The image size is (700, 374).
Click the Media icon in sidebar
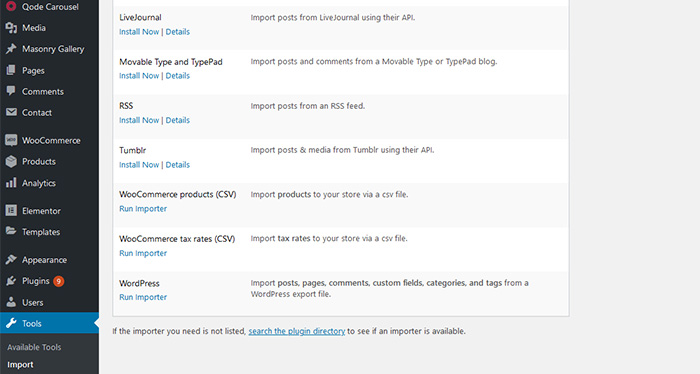tap(11, 28)
